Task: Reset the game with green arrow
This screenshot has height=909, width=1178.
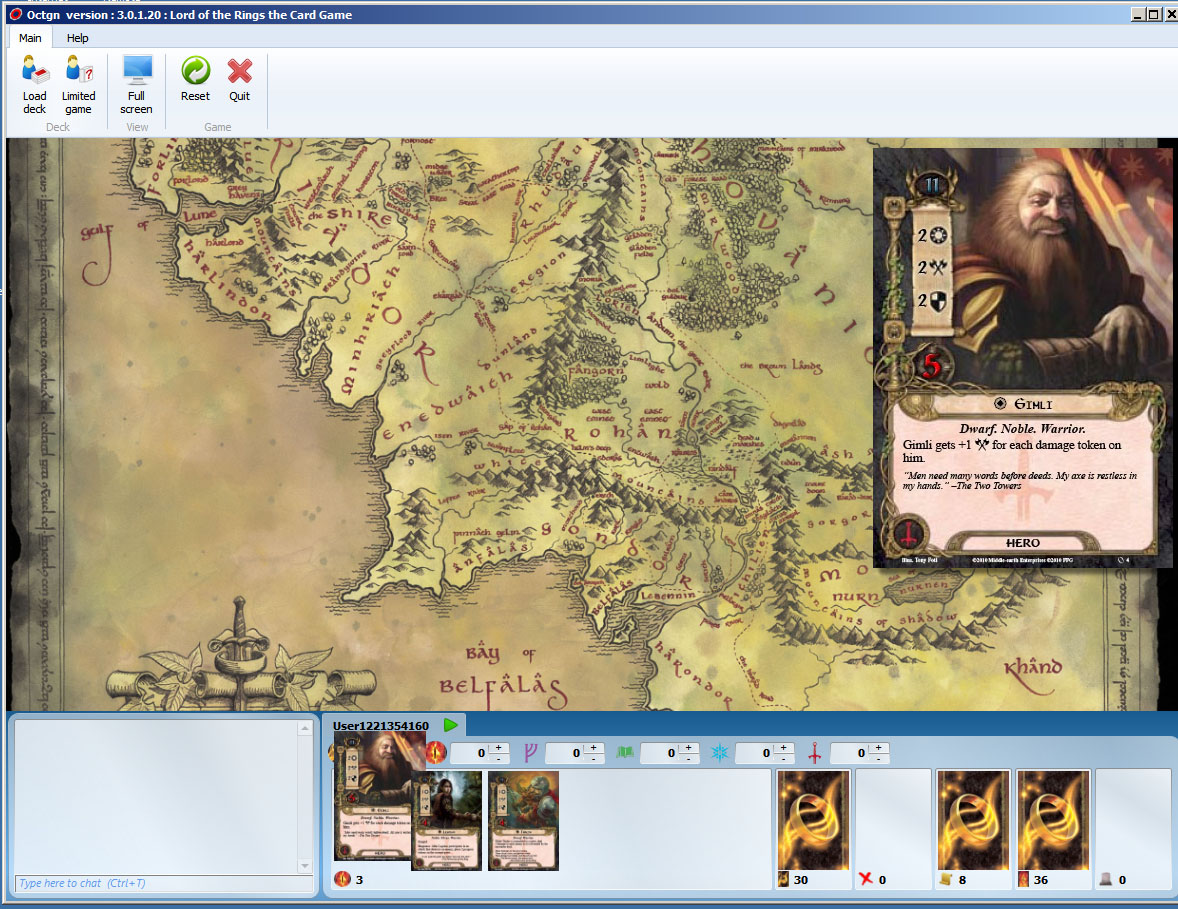Action: (195, 78)
